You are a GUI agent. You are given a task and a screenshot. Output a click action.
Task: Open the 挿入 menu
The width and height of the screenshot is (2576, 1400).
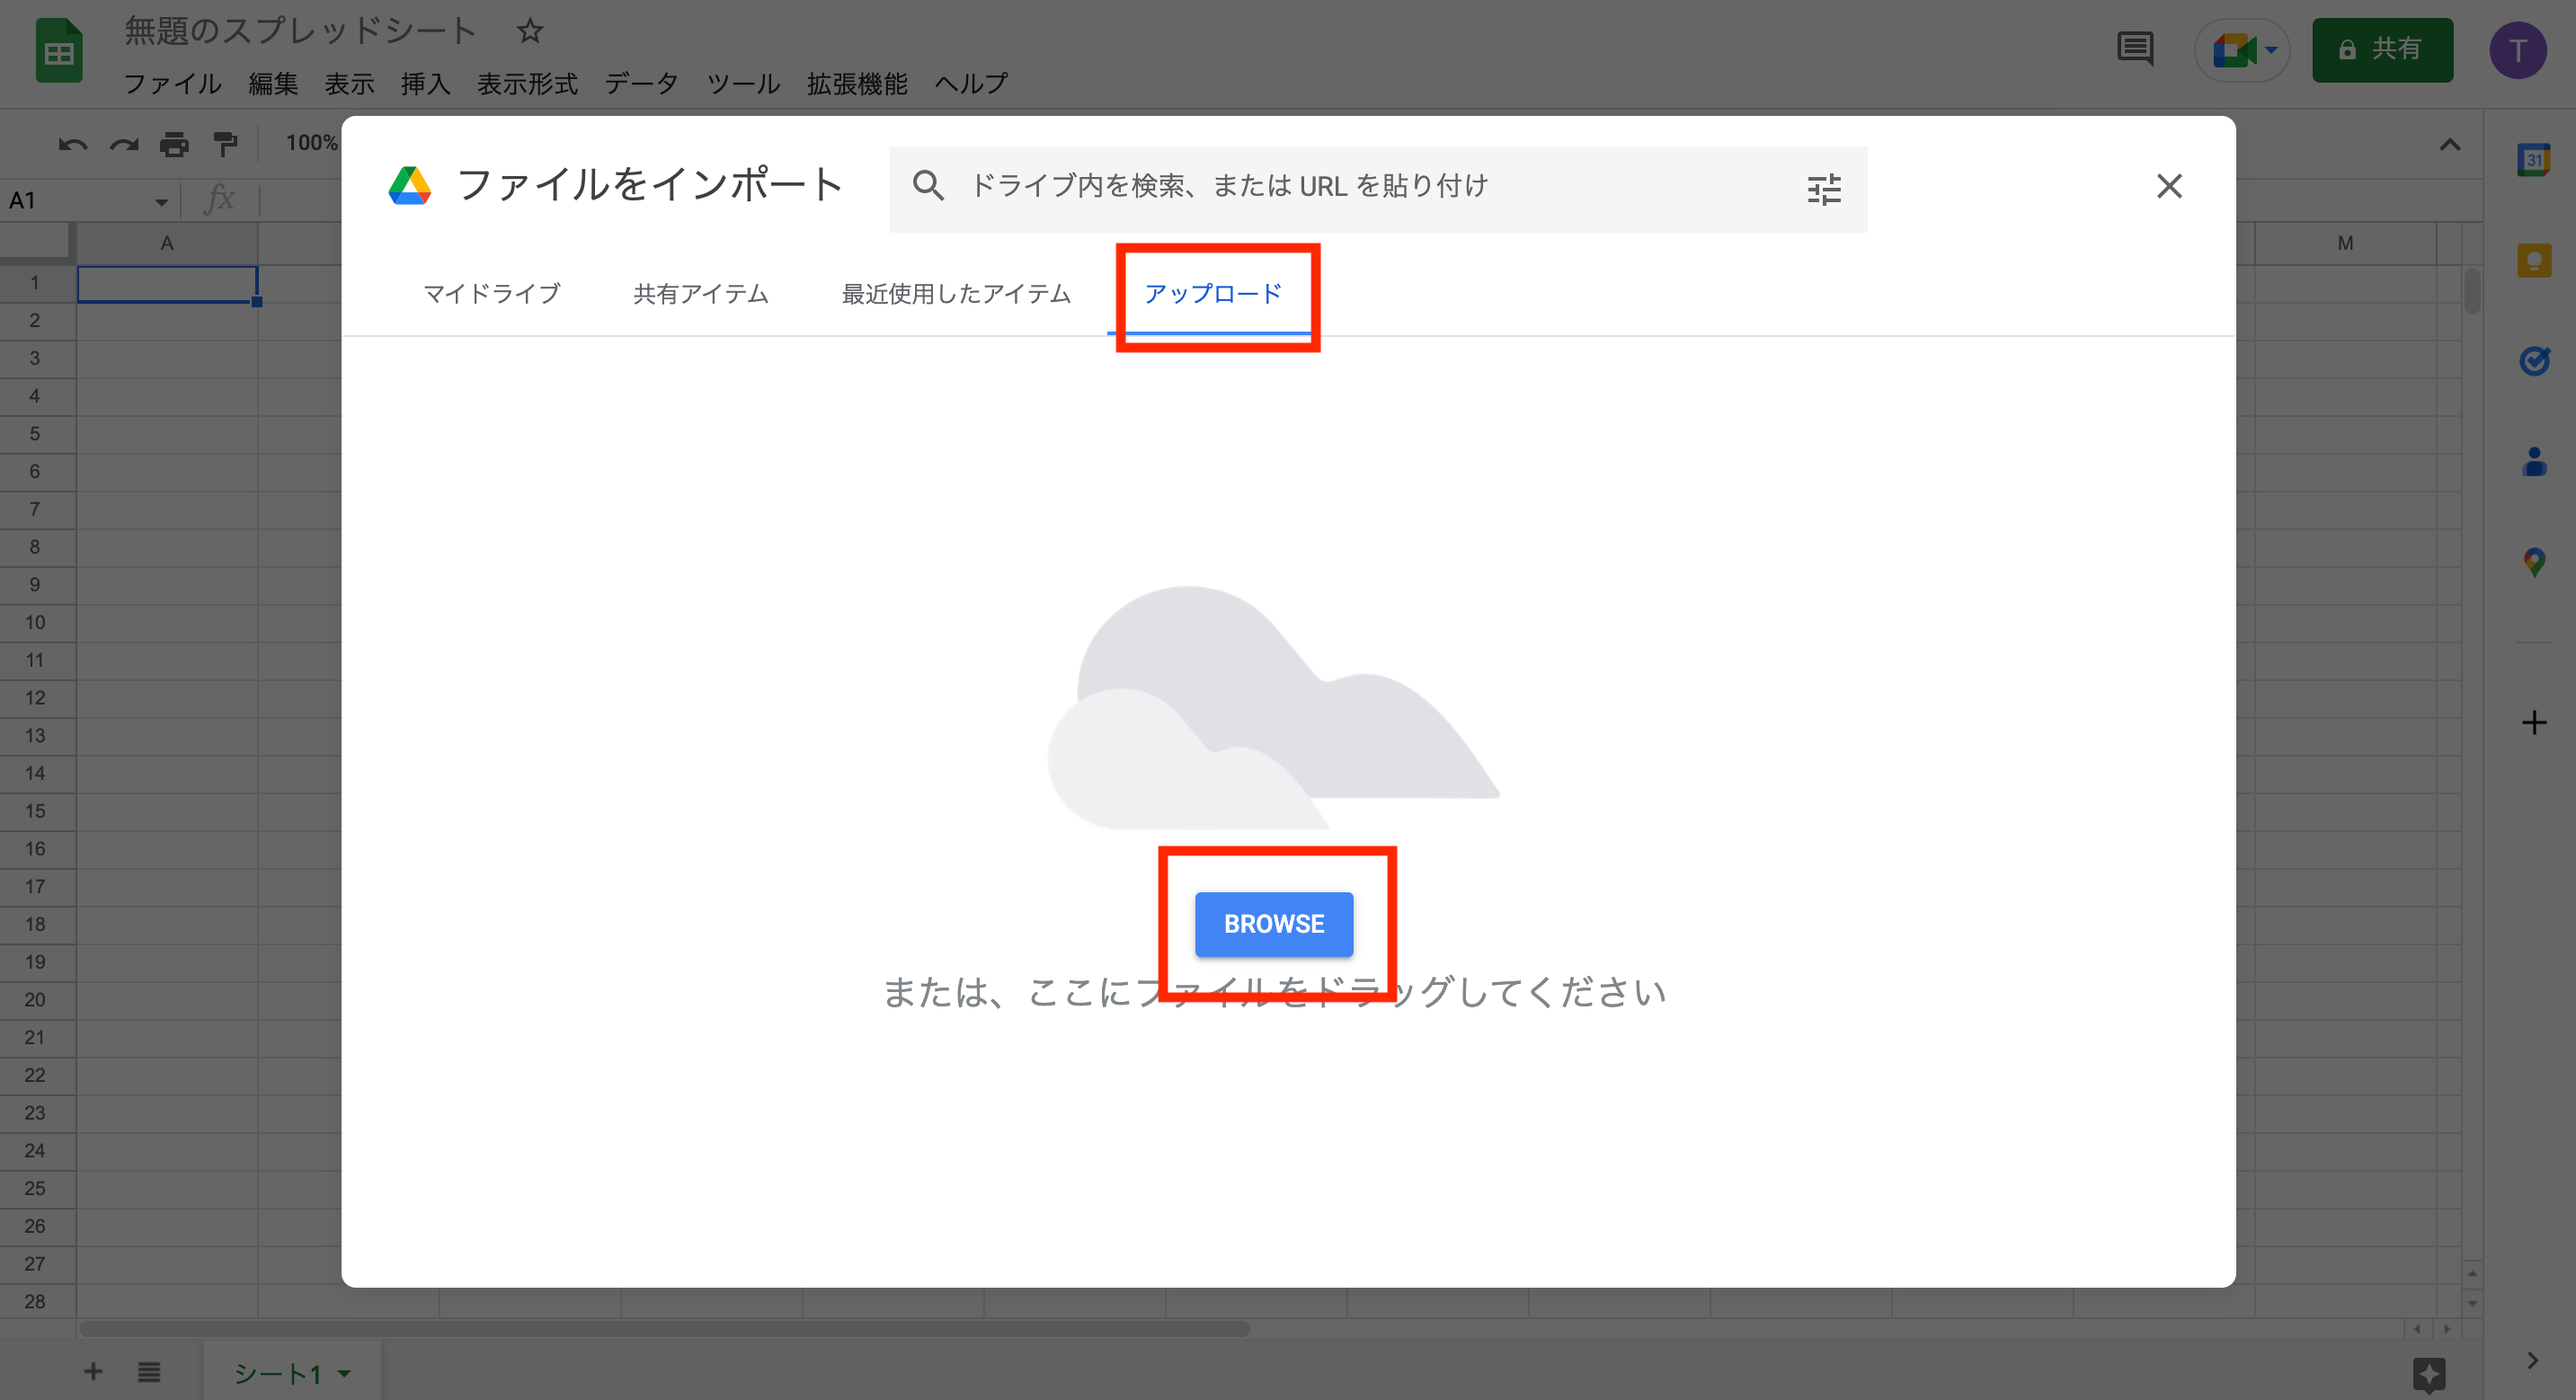coord(425,84)
